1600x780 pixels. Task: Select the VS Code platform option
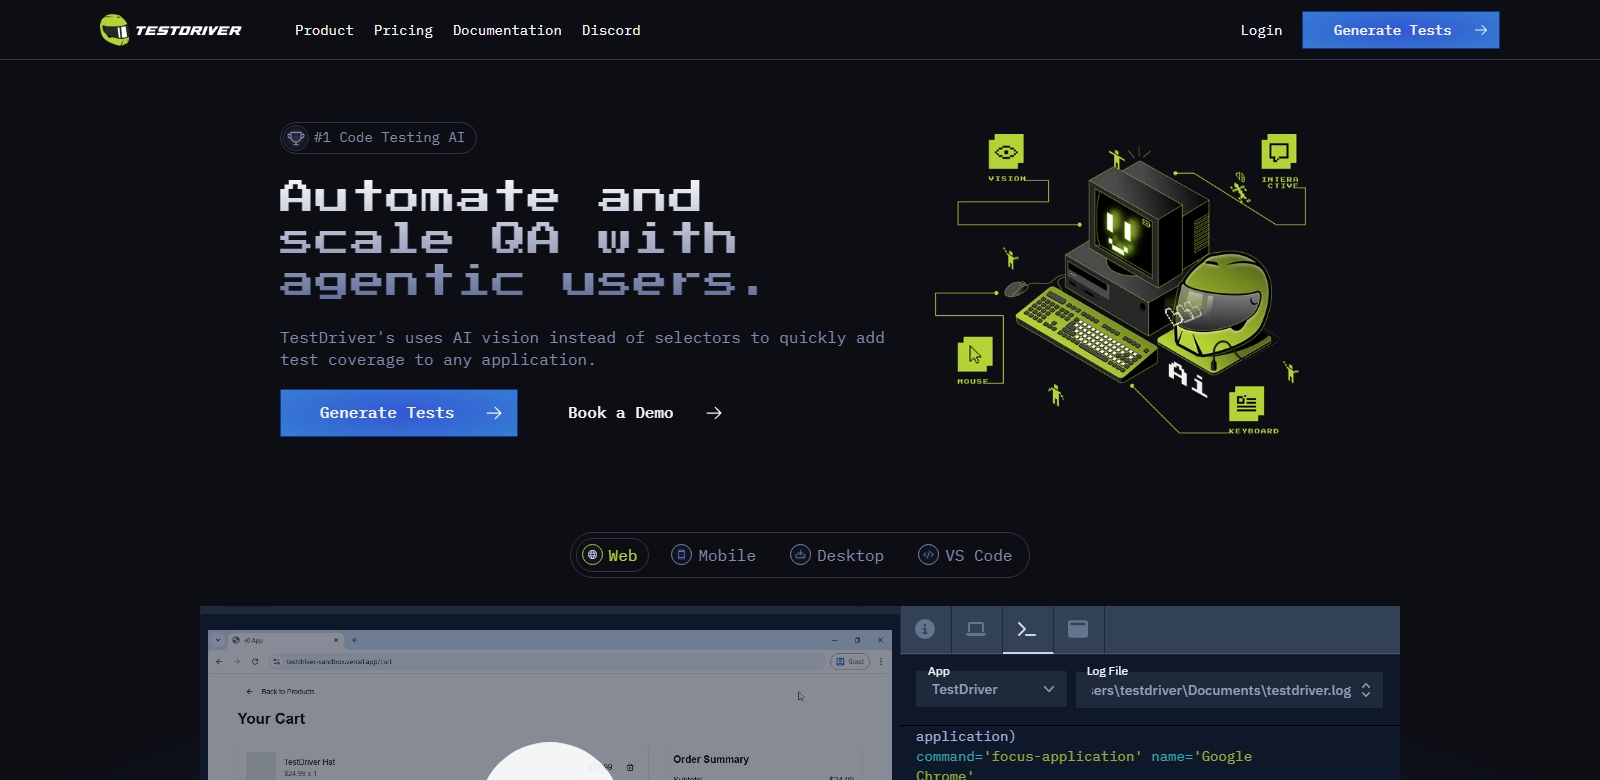[x=965, y=555]
